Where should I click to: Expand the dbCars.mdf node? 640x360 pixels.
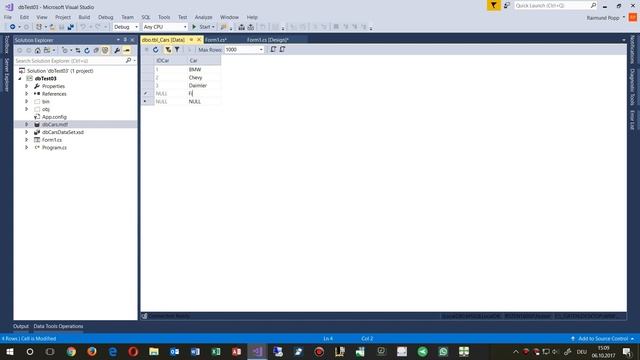click(x=27, y=124)
